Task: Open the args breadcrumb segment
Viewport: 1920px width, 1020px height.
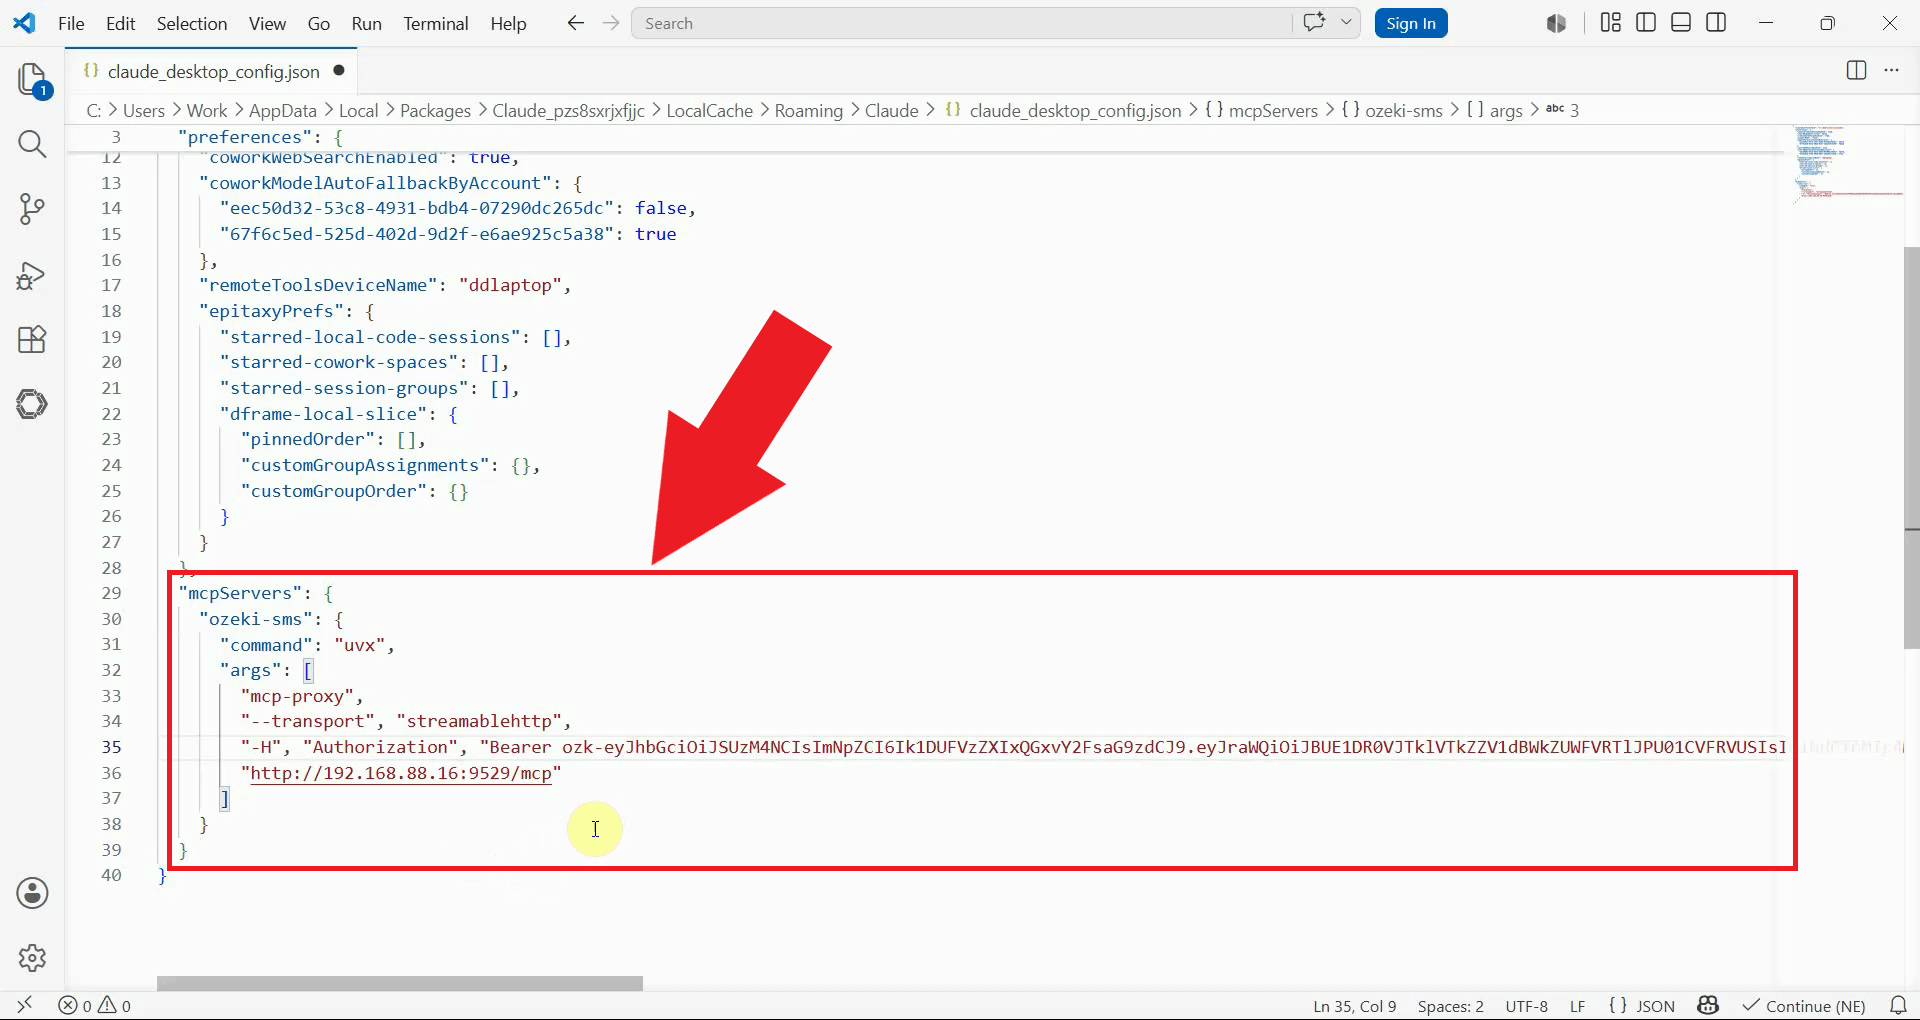Action: coord(1495,110)
